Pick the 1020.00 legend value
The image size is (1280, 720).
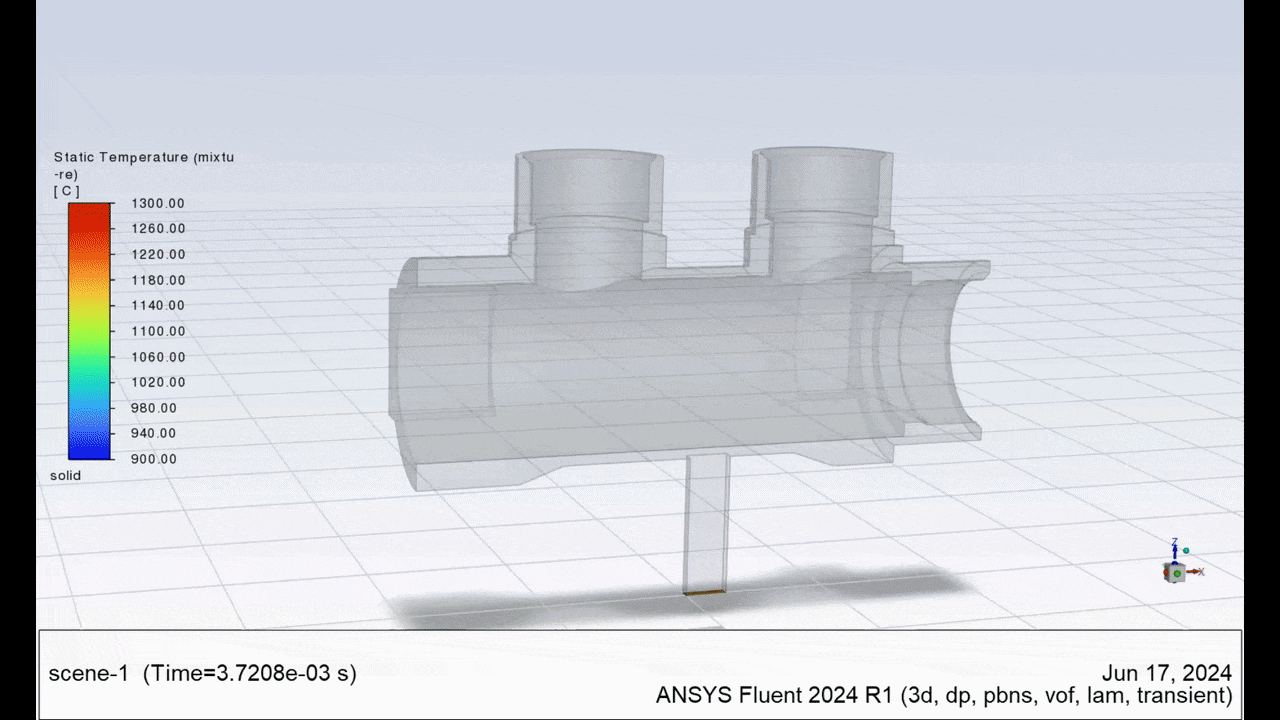[159, 382]
